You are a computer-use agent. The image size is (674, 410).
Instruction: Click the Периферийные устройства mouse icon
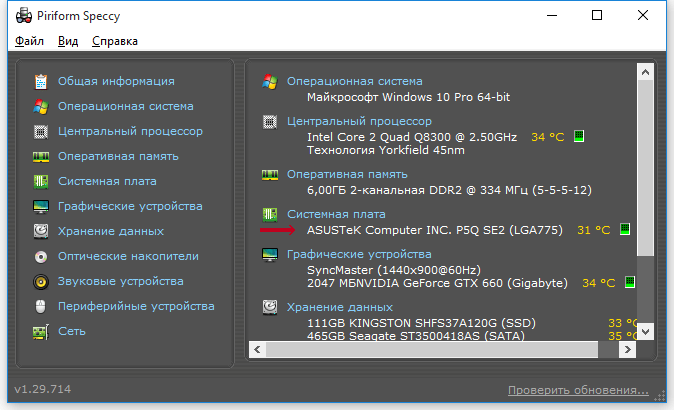pyautogui.click(x=41, y=306)
